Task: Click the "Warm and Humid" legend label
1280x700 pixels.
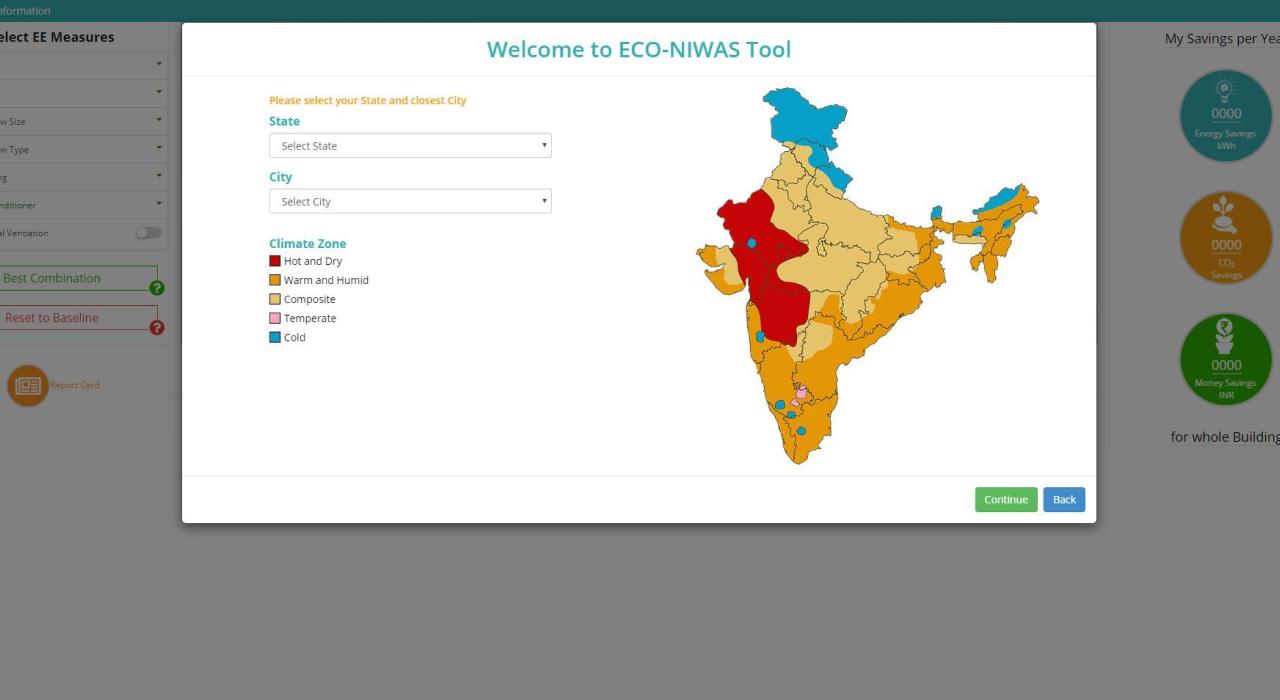Action: coord(326,280)
